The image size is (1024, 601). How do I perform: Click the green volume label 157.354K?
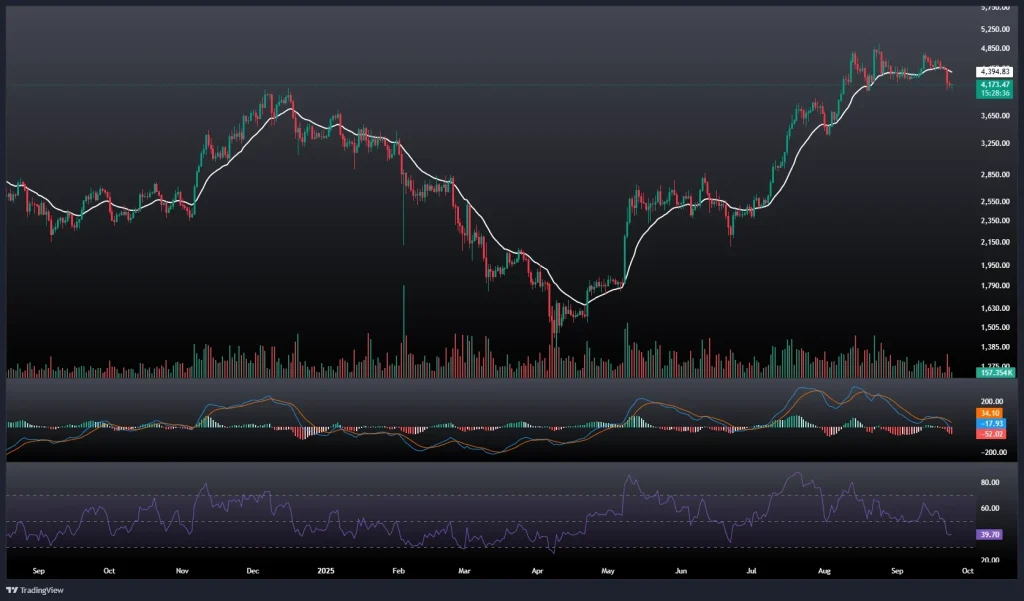[x=996, y=372]
